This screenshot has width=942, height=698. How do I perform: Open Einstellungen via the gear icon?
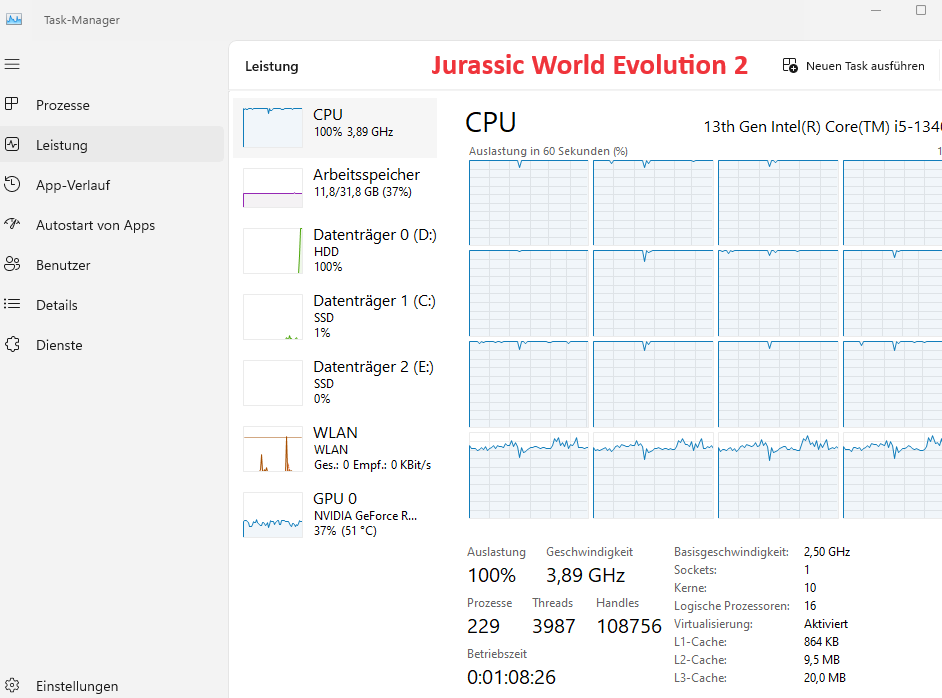click(12, 686)
